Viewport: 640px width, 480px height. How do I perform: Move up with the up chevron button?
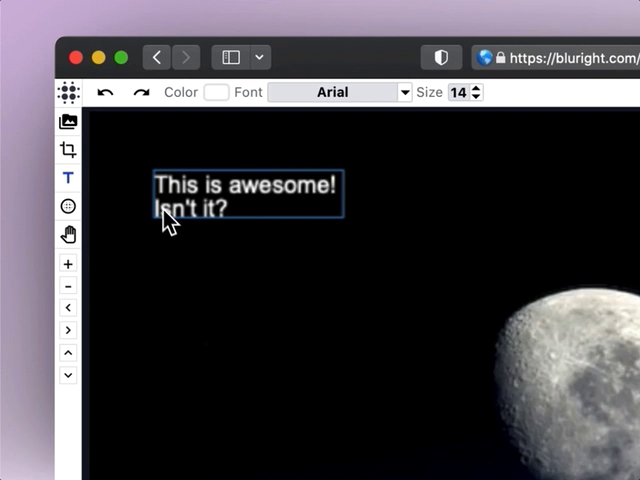tap(68, 353)
